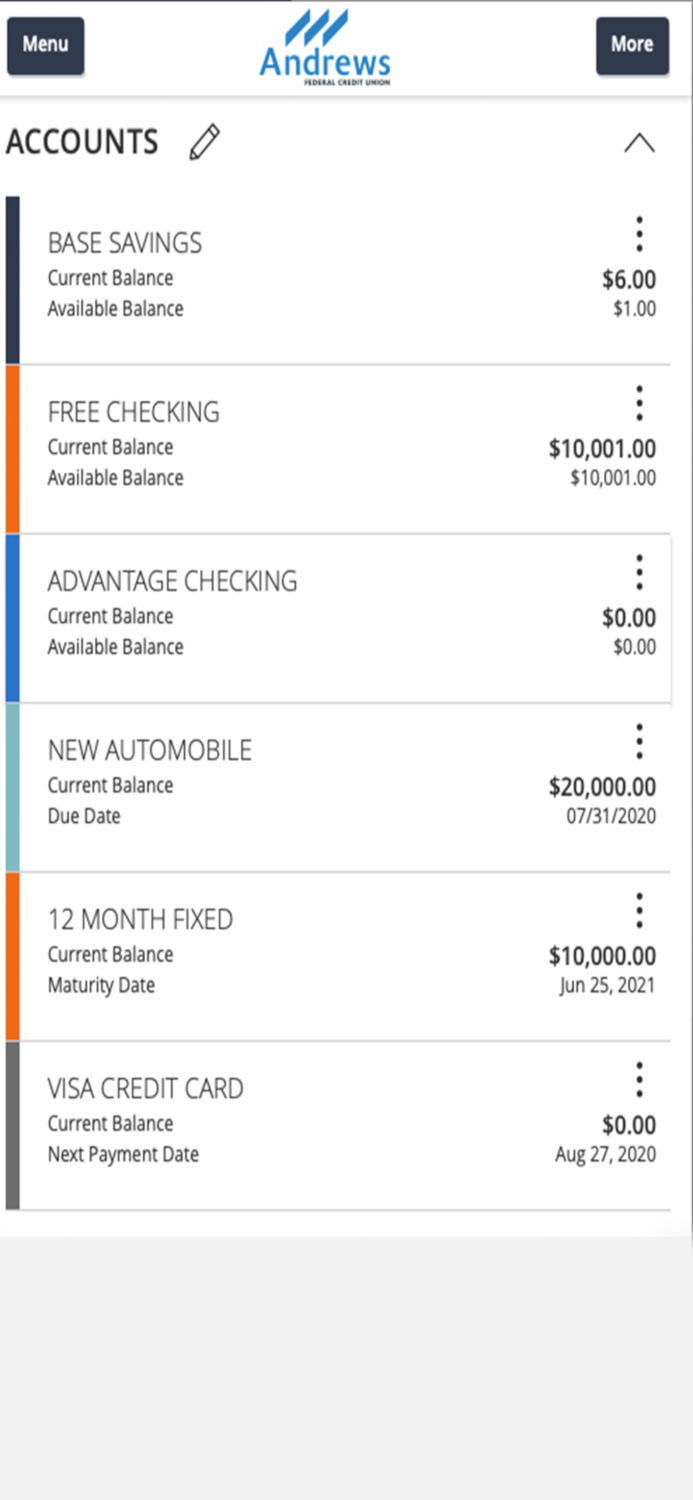Open the More menu
The width and height of the screenshot is (693, 1500).
632,45
